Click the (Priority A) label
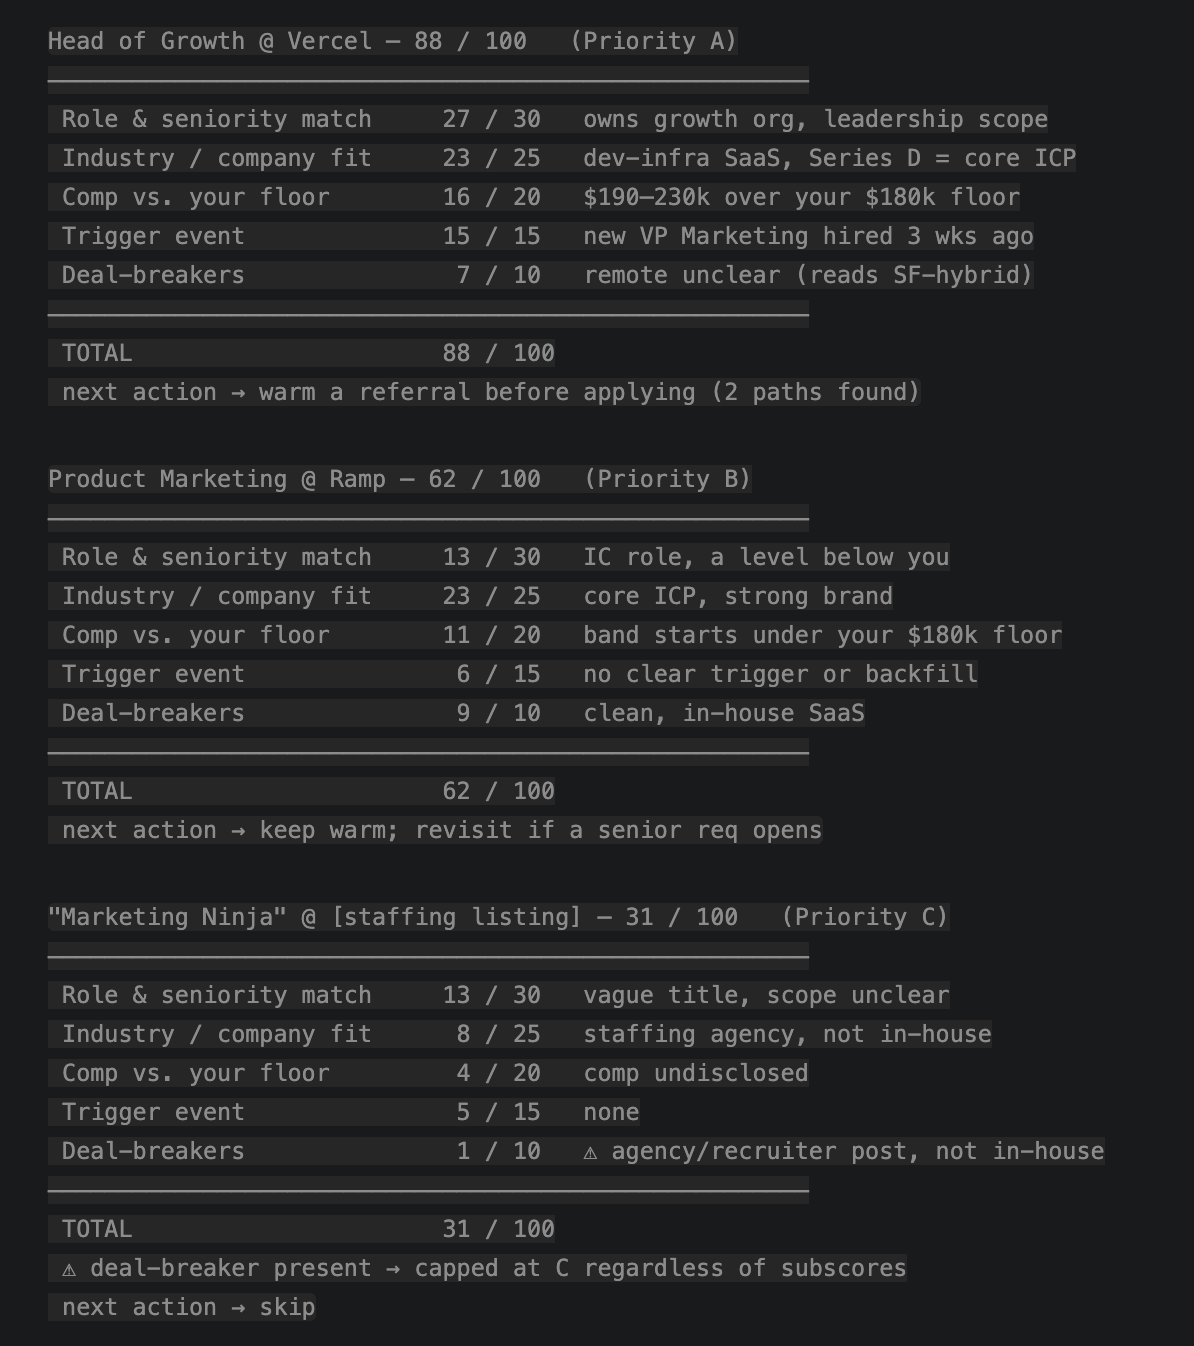Viewport: 1194px width, 1346px height. click(654, 41)
